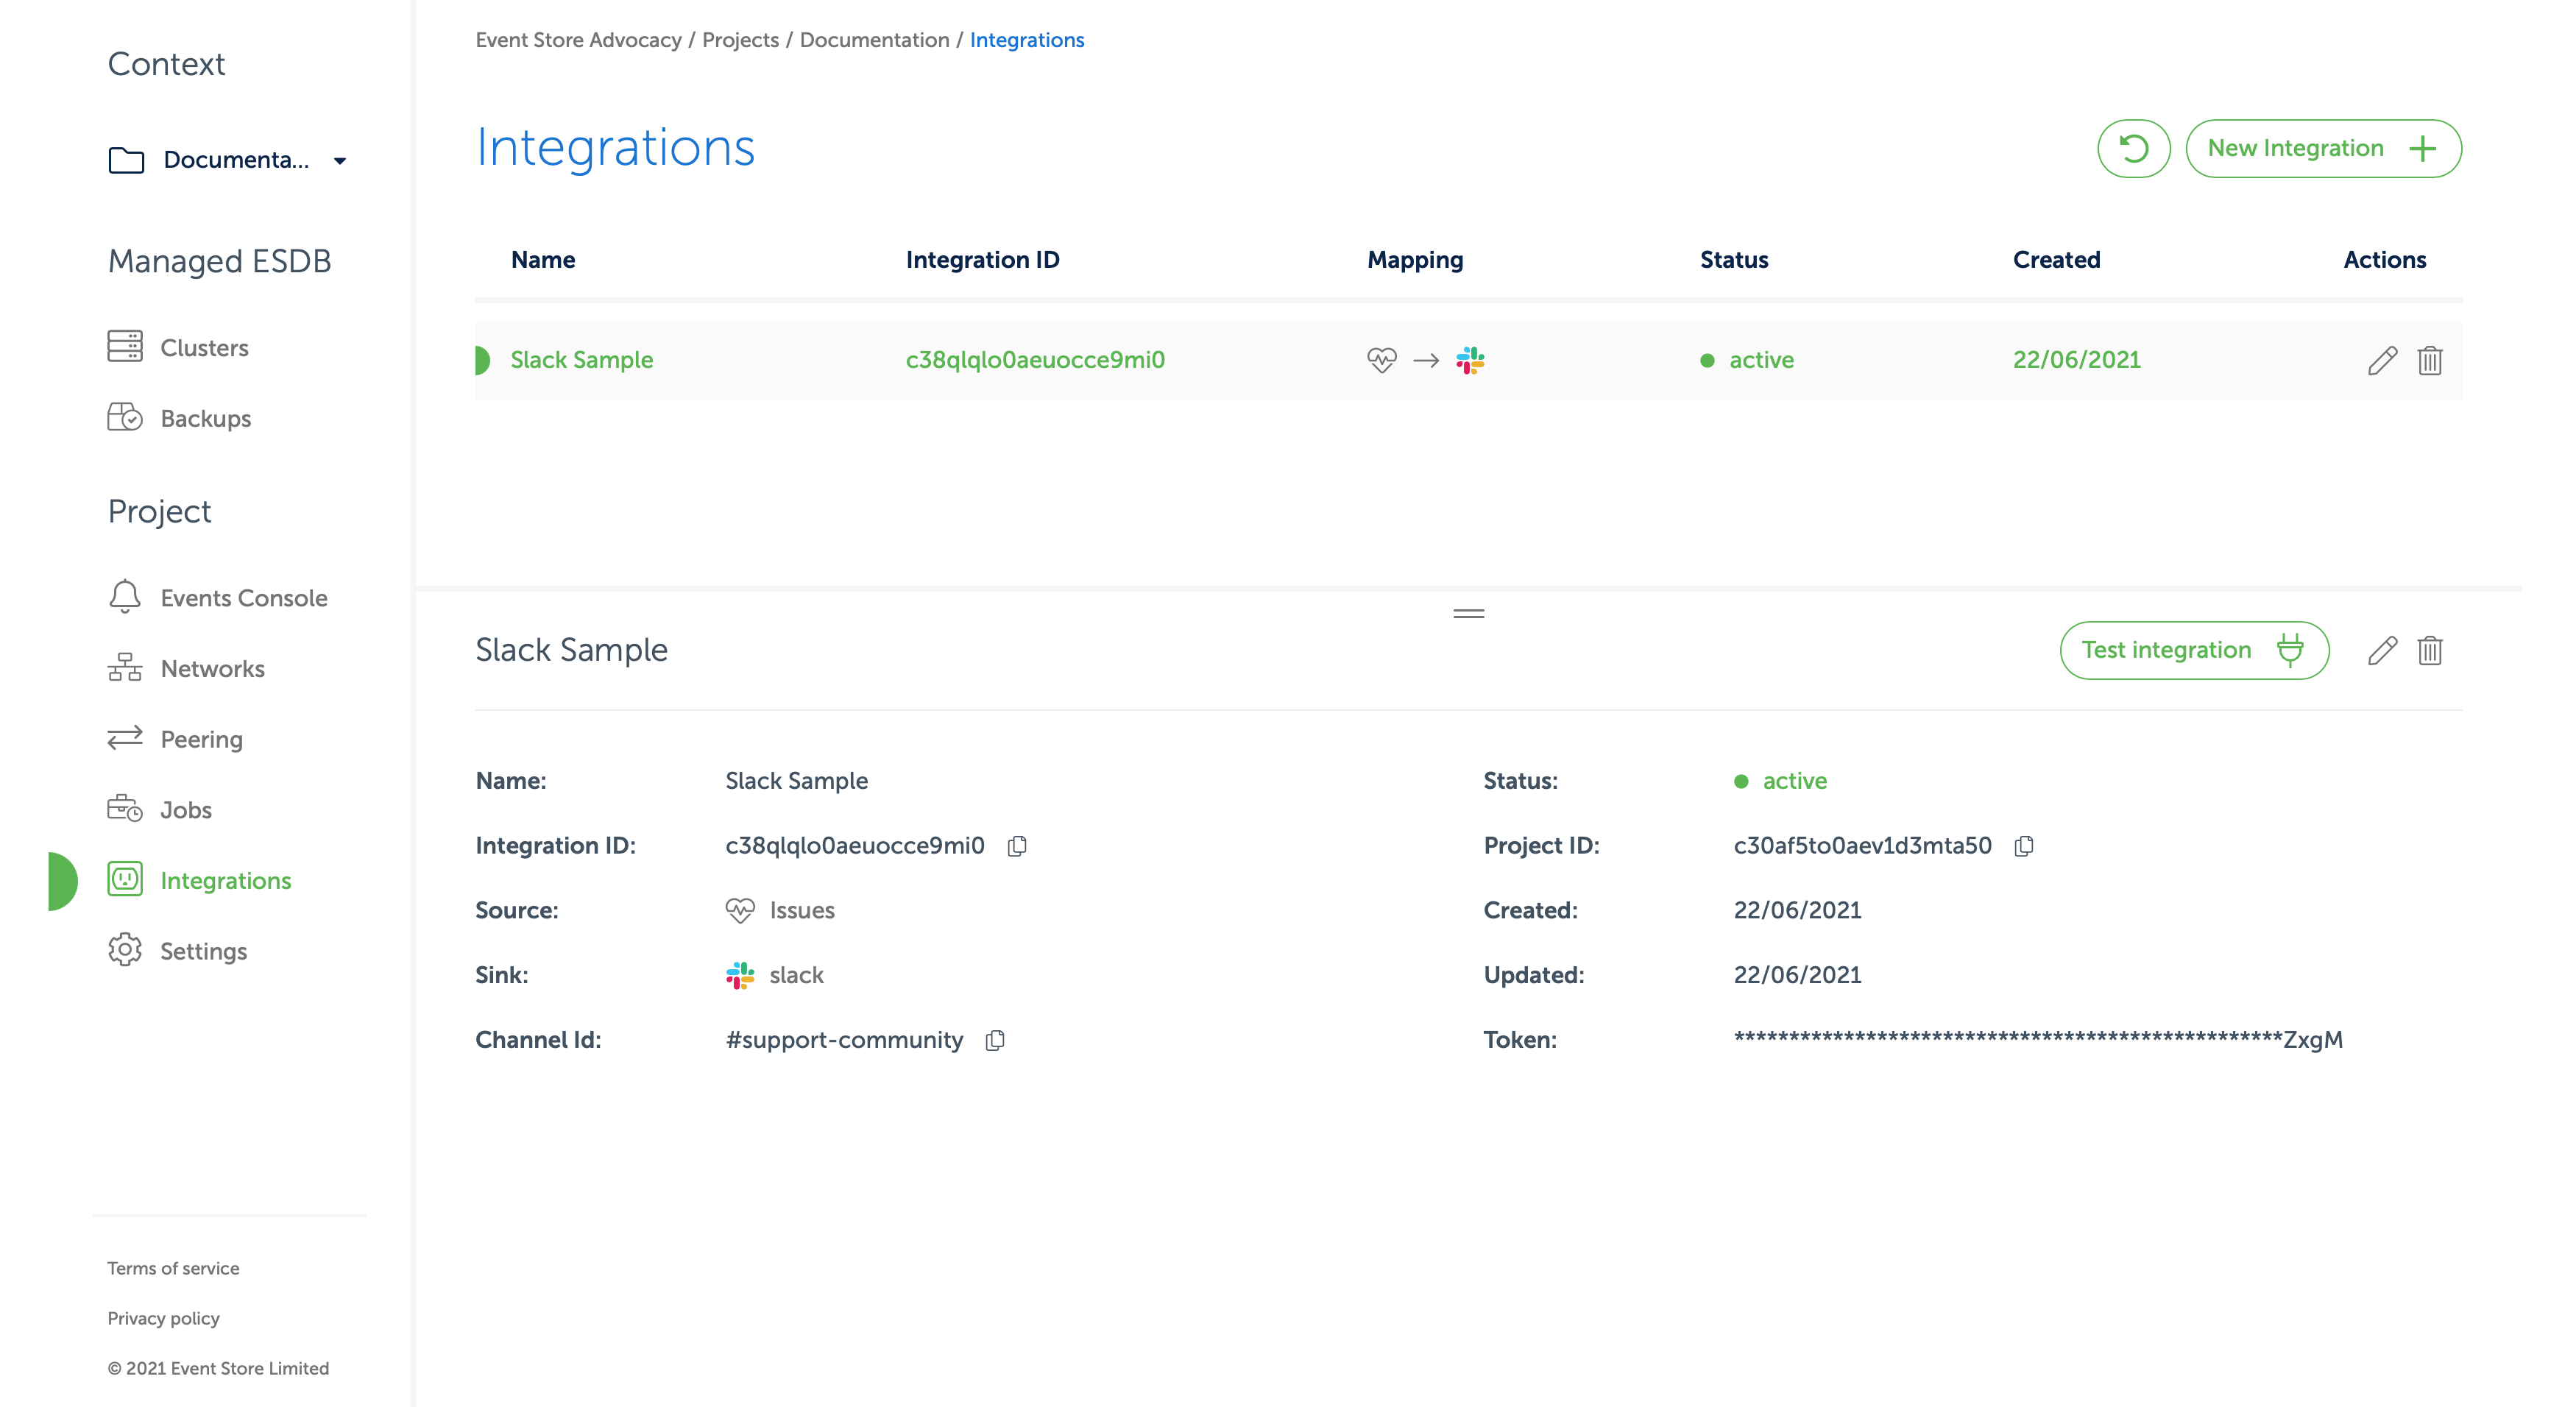Click the edit pencil in details panel
The width and height of the screenshot is (2576, 1407).
(x=2382, y=651)
